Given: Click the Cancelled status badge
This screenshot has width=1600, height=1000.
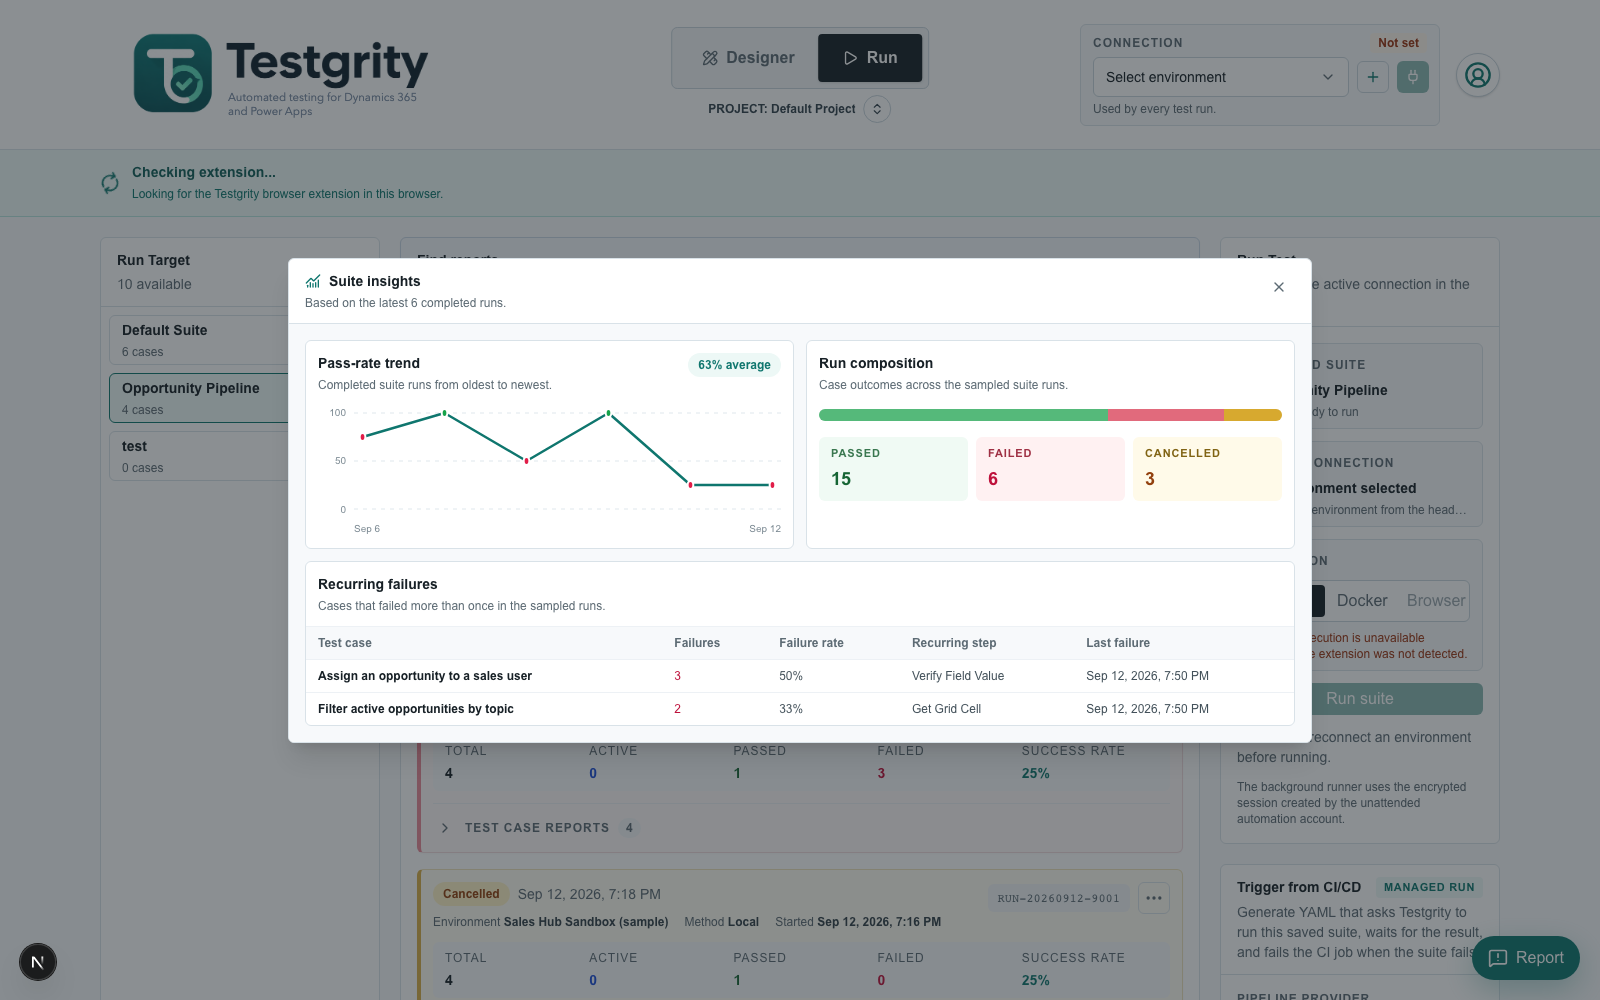Looking at the screenshot, I should [x=471, y=894].
